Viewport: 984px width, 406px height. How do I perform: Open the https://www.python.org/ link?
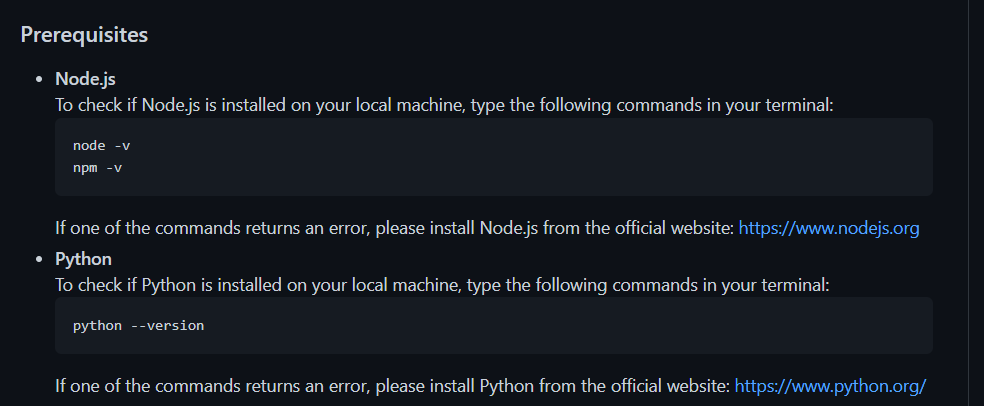(x=830, y=385)
